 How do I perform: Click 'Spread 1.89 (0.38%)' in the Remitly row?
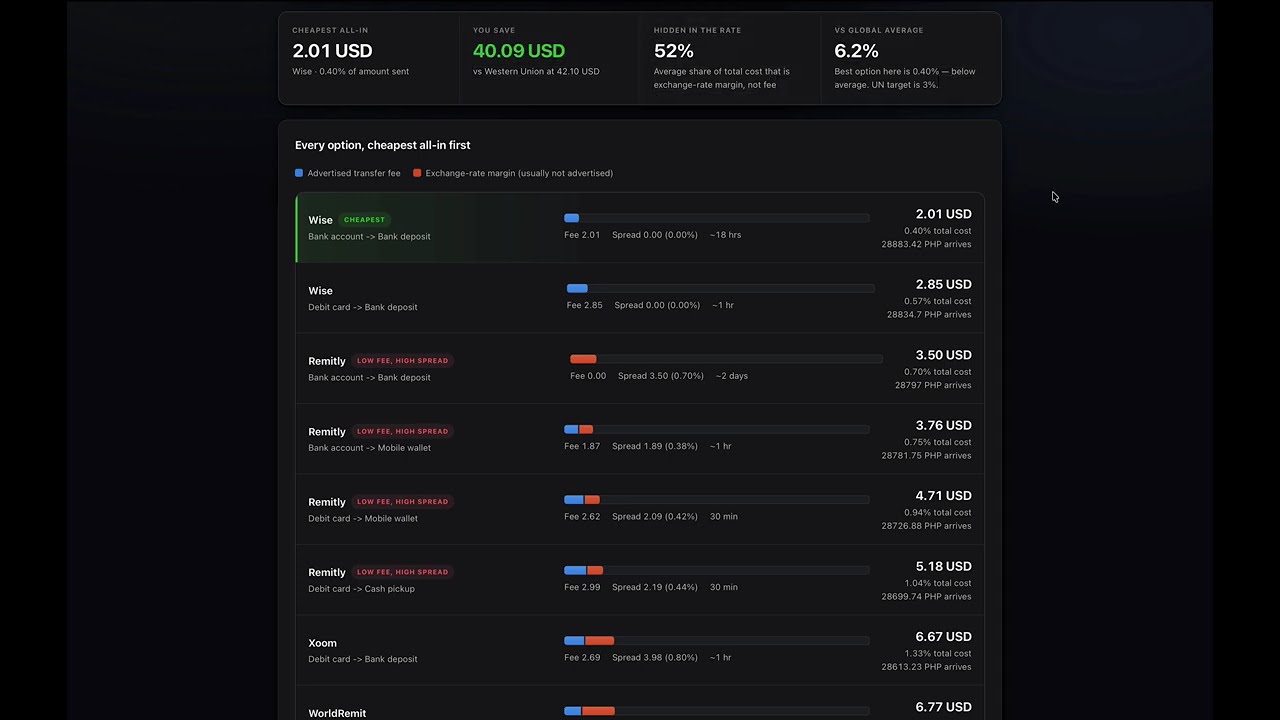click(655, 446)
